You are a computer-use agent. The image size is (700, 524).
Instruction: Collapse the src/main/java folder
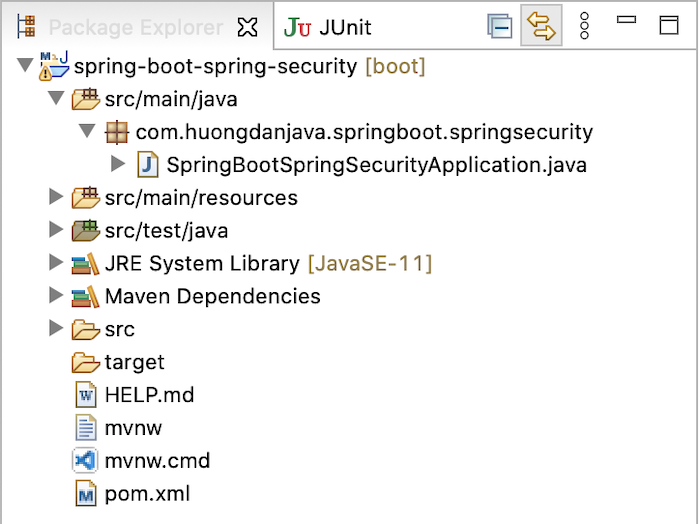pyautogui.click(x=56, y=98)
